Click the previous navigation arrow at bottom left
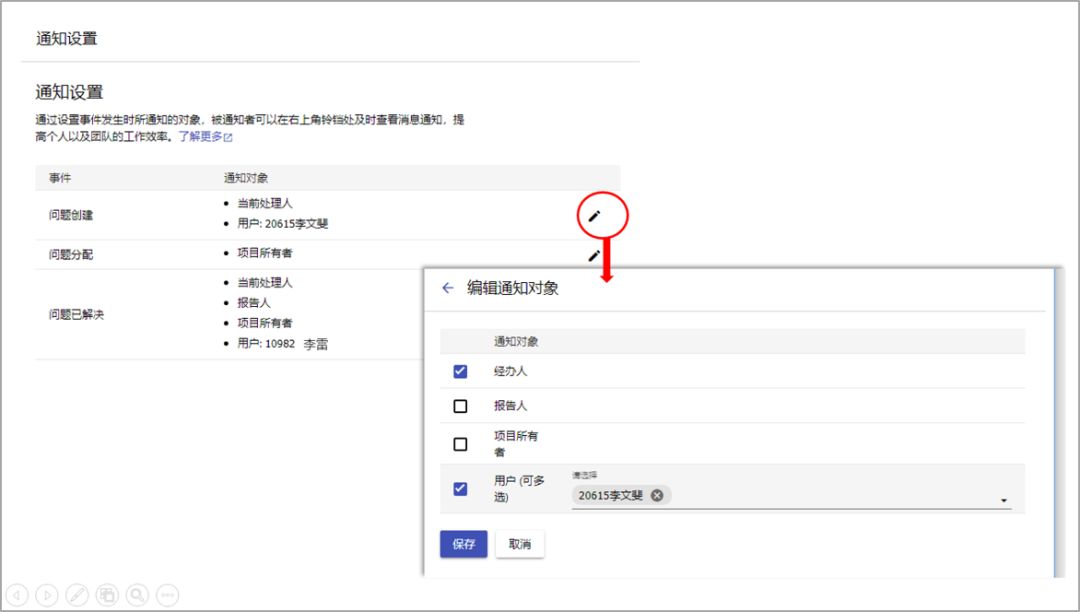The height and width of the screenshot is (612, 1080). (x=18, y=594)
